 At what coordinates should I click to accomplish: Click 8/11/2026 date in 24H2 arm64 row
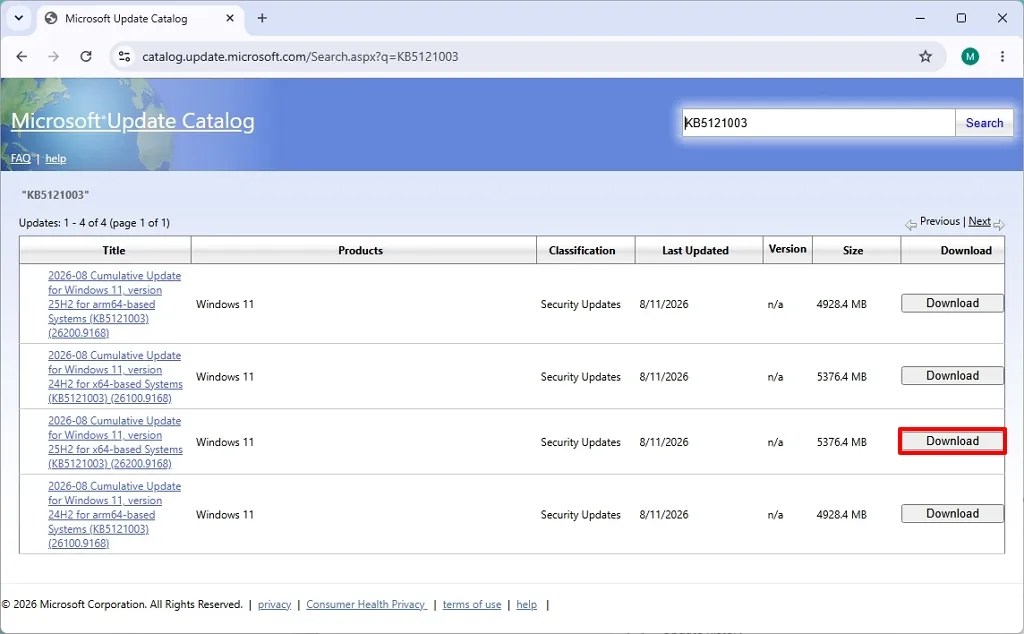click(x=664, y=515)
